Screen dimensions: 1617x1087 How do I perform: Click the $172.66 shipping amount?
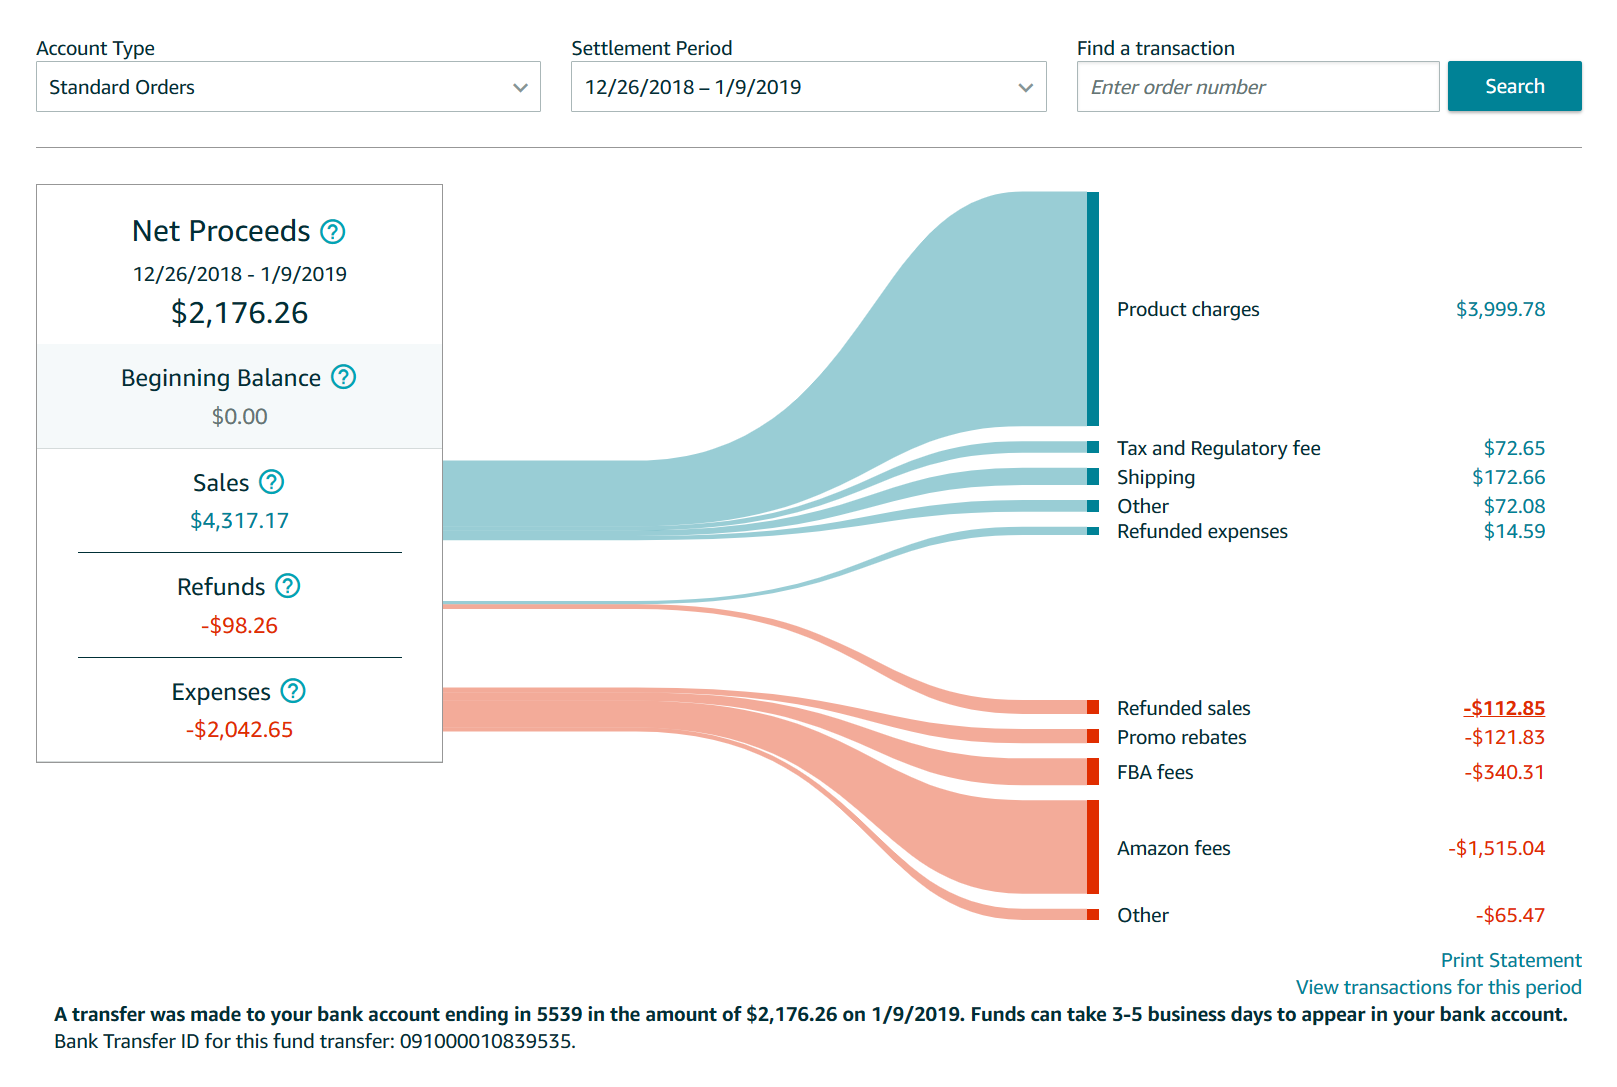pos(1508,477)
